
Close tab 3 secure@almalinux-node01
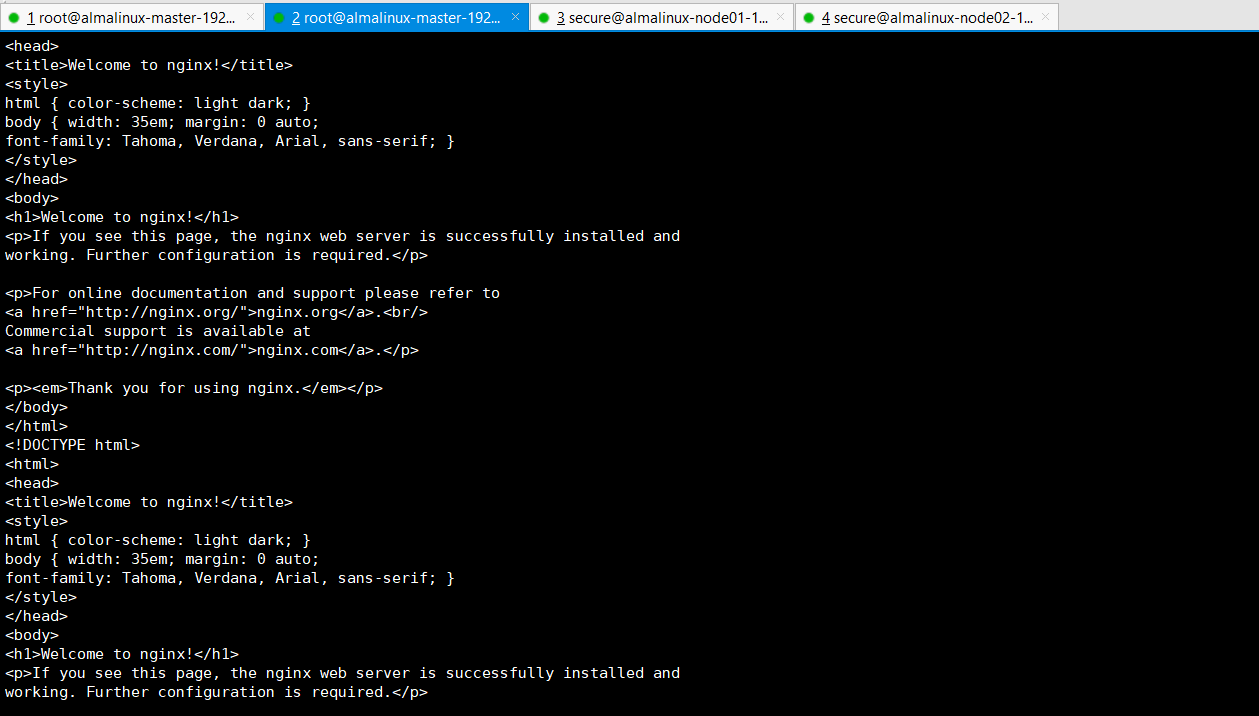pyautogui.click(x=780, y=18)
